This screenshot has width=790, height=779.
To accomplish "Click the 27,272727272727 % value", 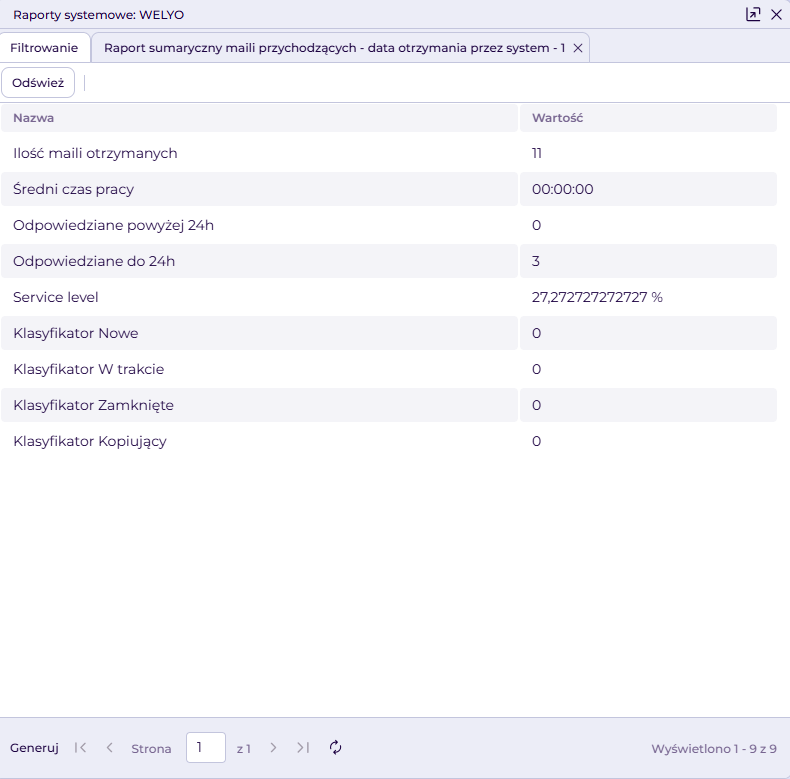I will pos(597,297).
